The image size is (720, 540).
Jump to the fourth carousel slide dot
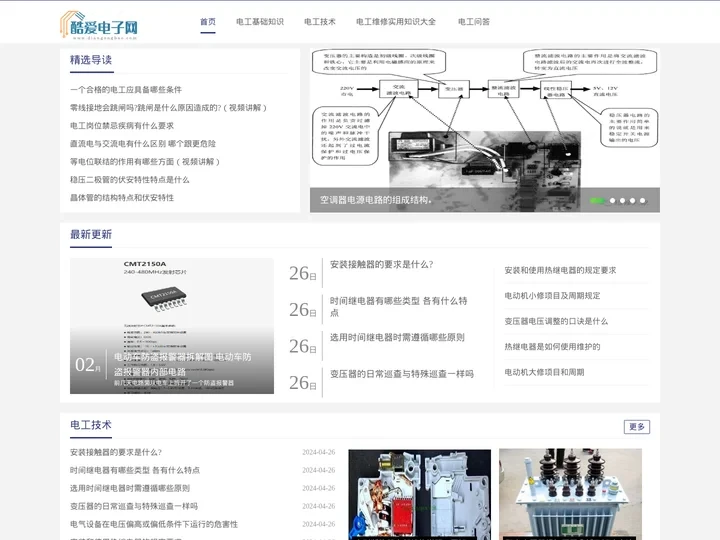click(x=633, y=201)
